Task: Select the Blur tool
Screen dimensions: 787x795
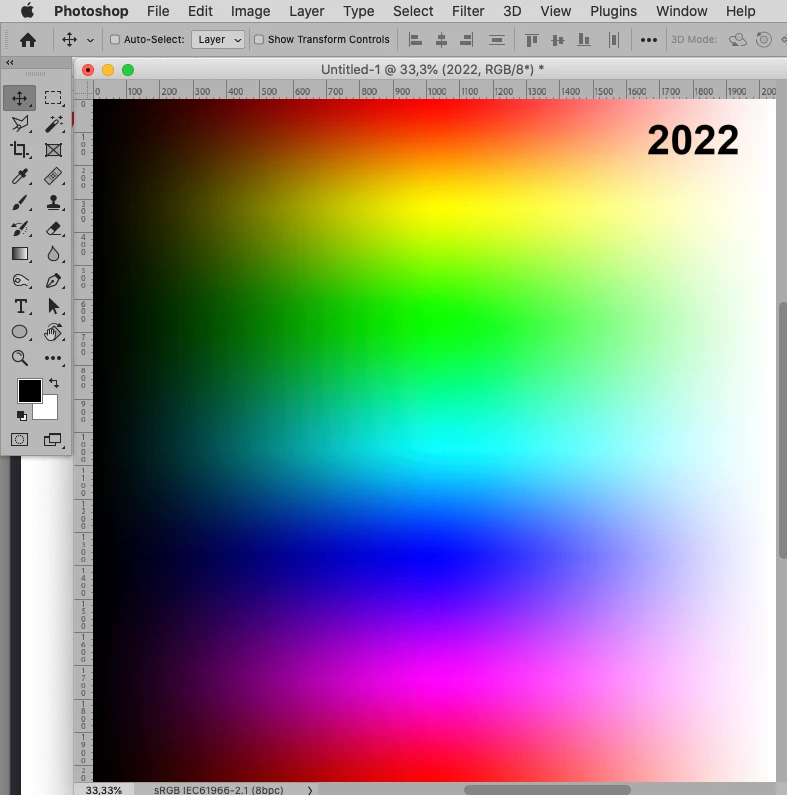Action: pyautogui.click(x=53, y=254)
